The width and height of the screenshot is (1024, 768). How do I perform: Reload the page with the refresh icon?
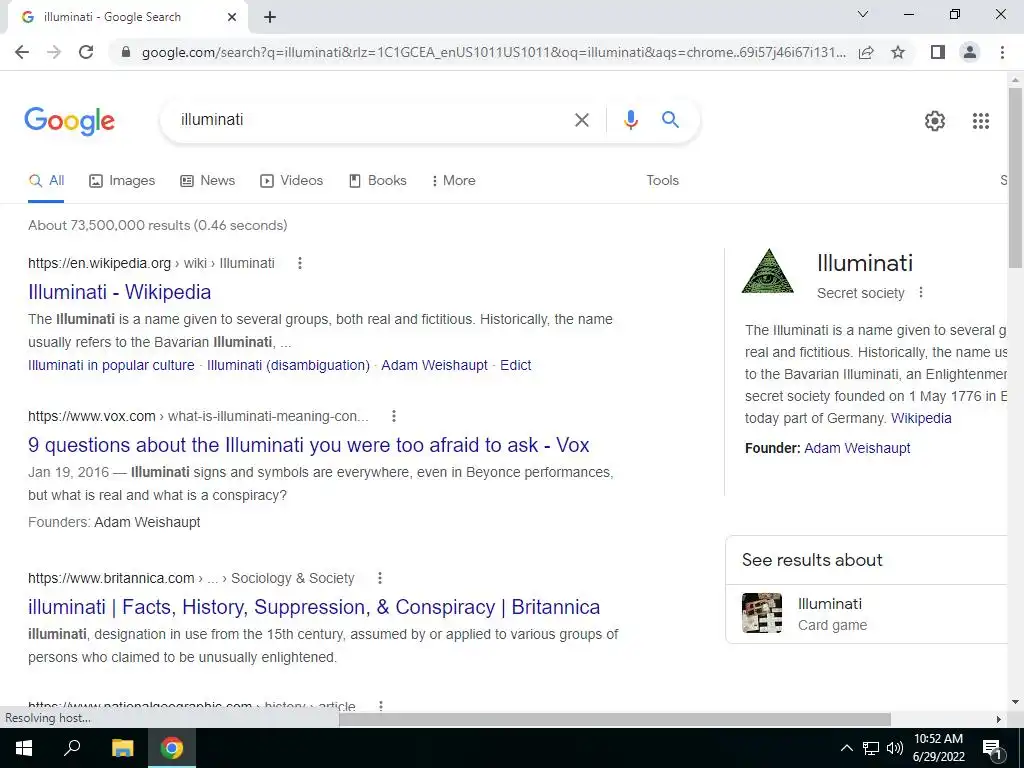[86, 52]
